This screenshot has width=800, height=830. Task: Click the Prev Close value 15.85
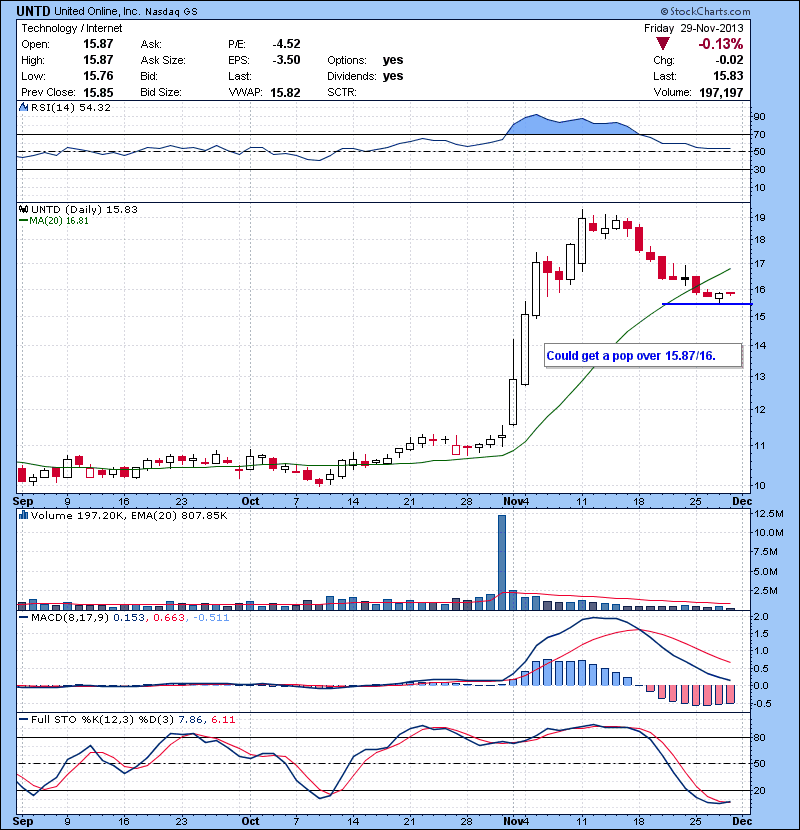[98, 93]
